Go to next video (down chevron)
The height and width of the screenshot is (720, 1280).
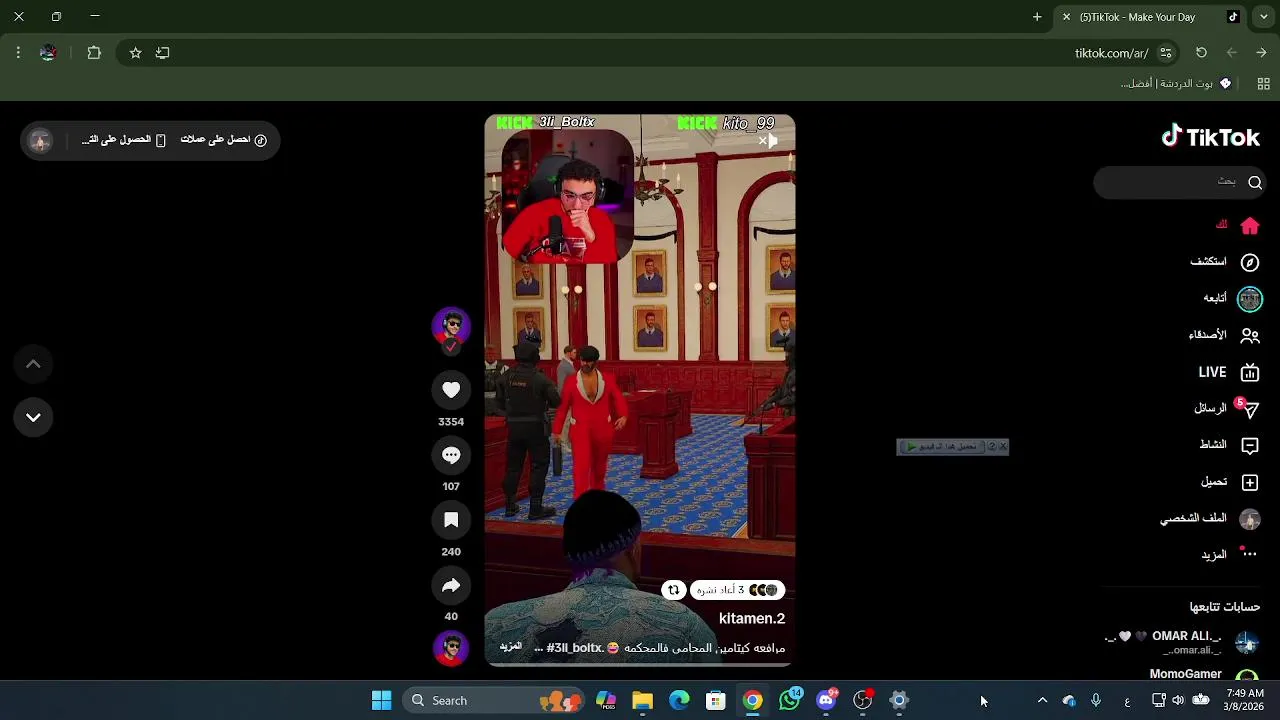[33, 417]
